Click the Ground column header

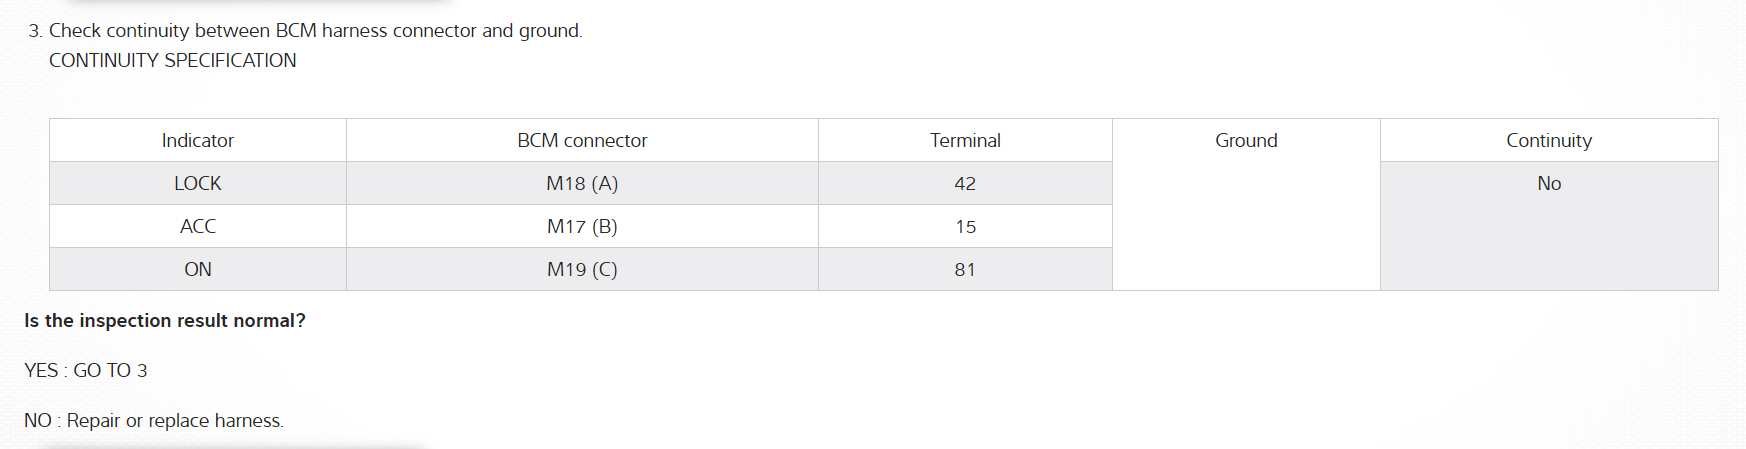1246,141
